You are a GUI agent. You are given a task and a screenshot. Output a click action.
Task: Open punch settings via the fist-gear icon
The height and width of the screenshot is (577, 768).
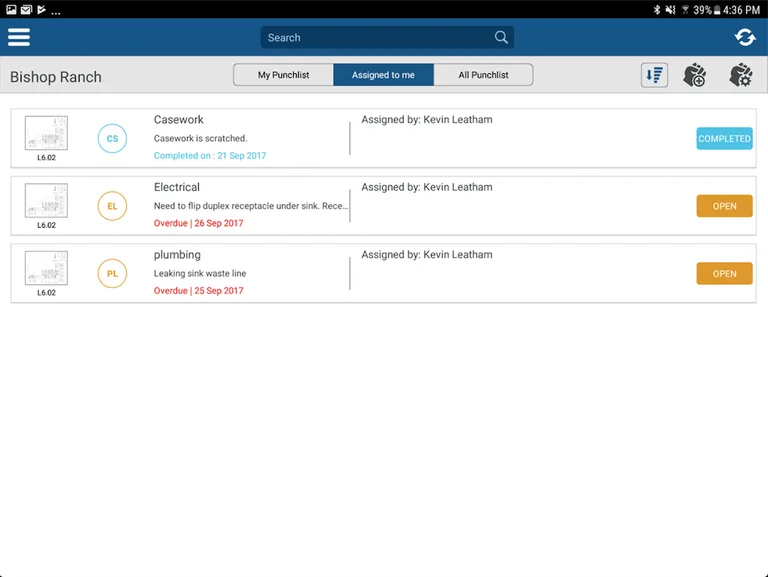point(740,75)
